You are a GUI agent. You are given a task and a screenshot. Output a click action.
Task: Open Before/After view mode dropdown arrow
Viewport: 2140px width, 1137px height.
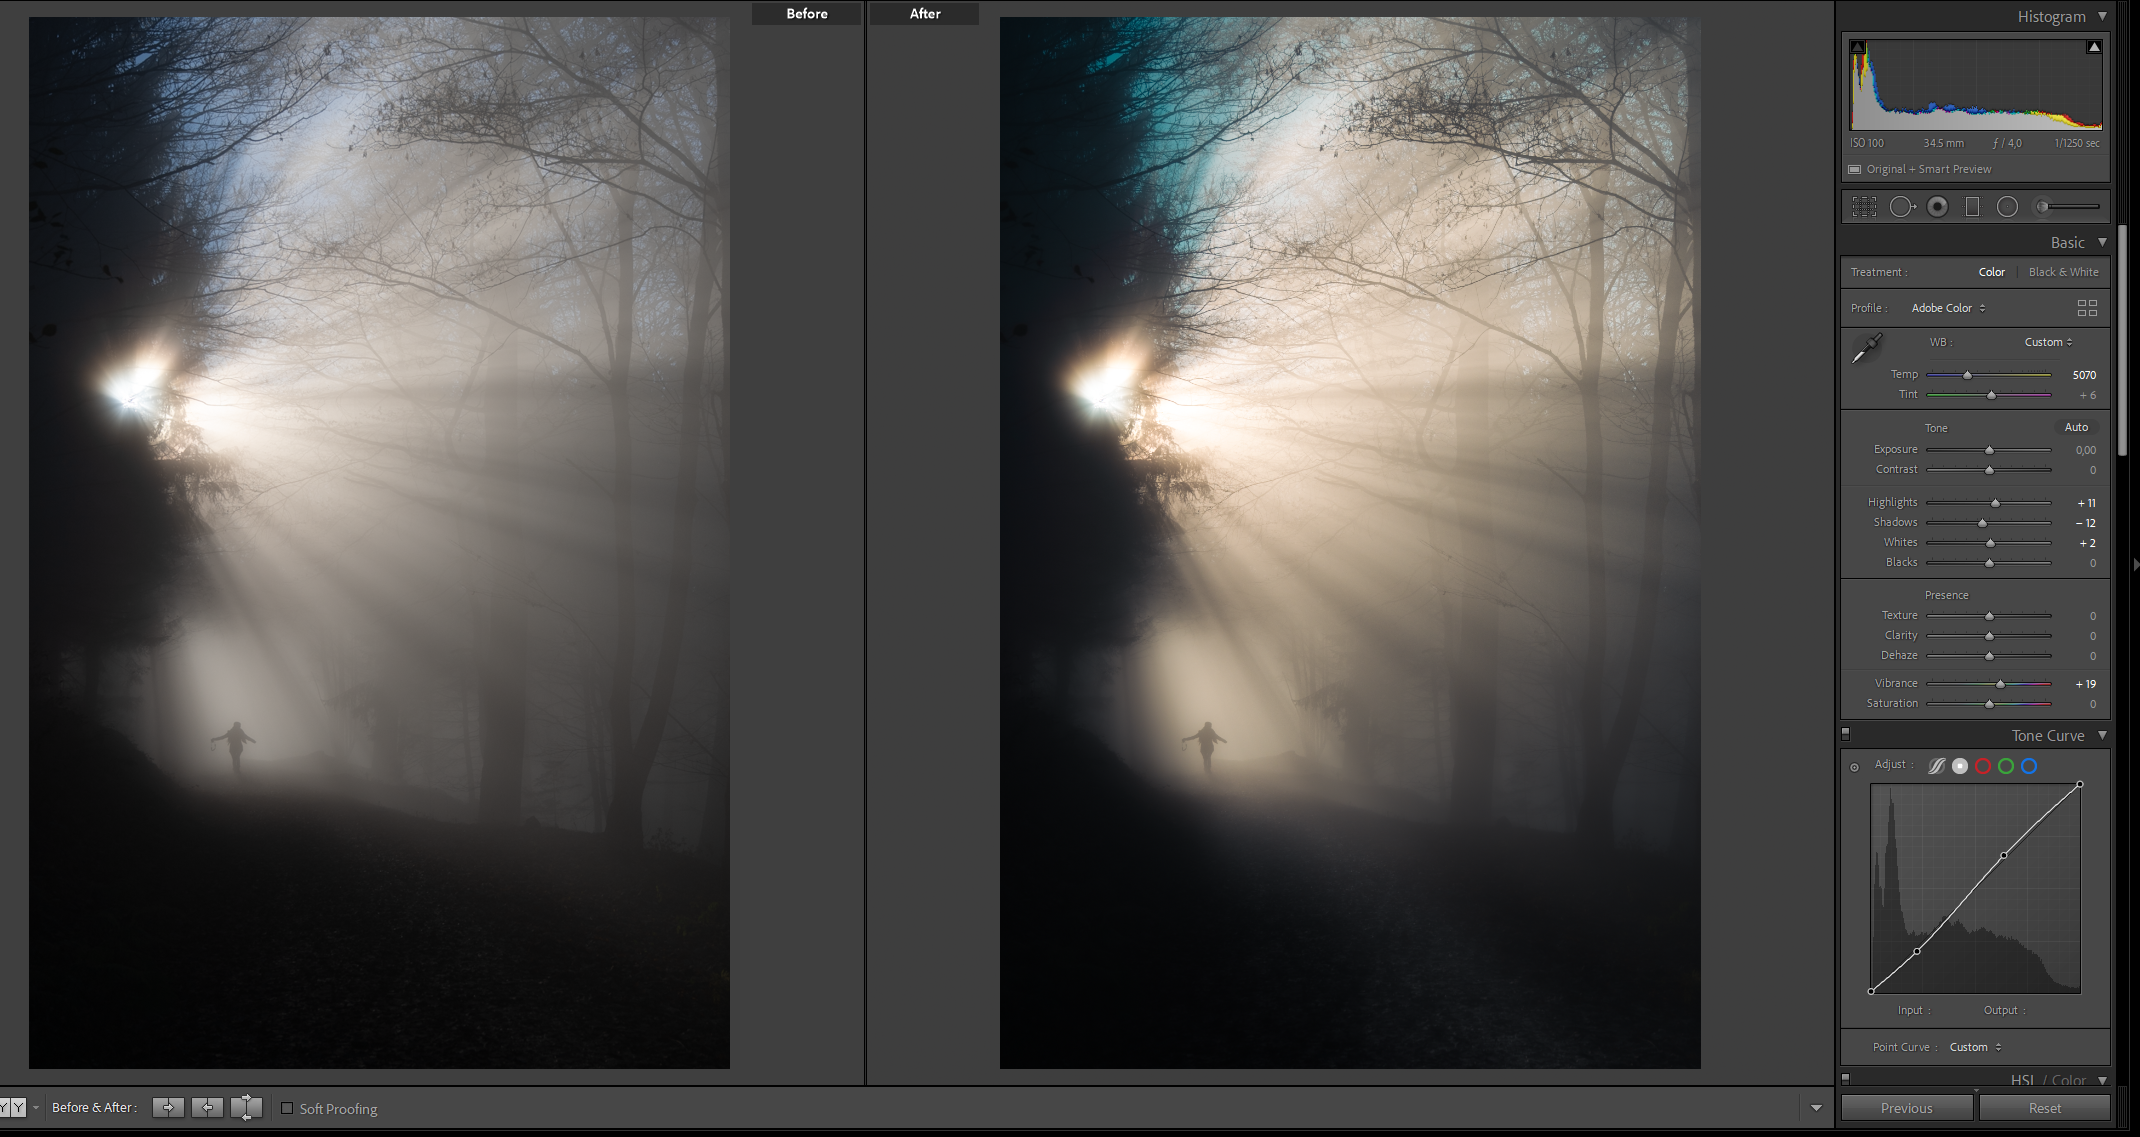pos(36,1108)
